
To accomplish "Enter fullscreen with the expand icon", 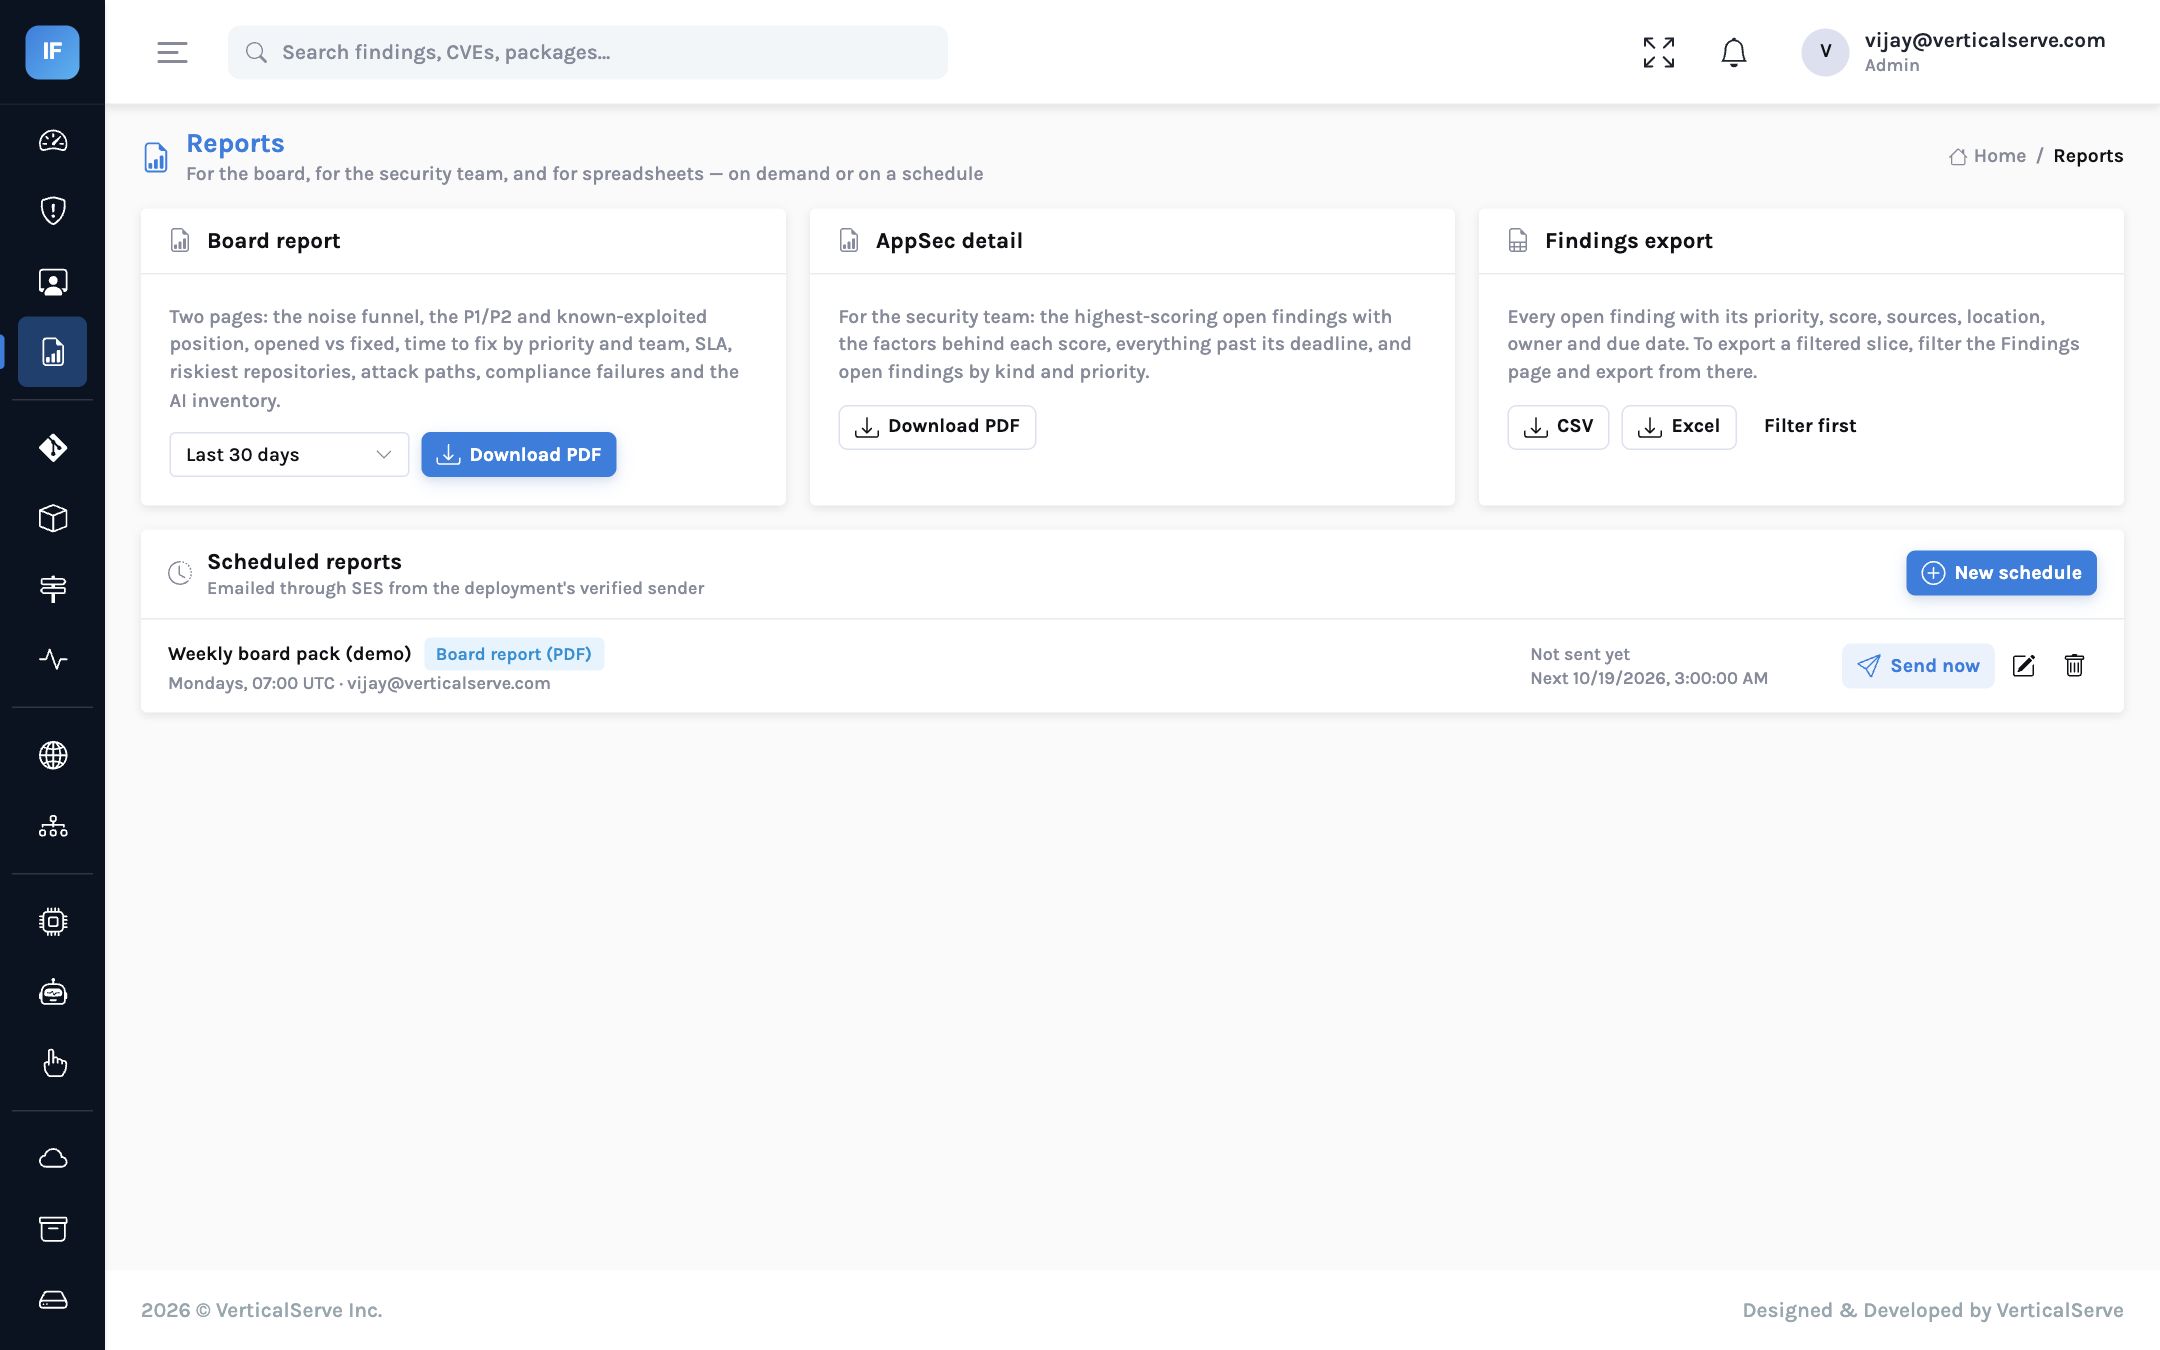I will [1659, 52].
